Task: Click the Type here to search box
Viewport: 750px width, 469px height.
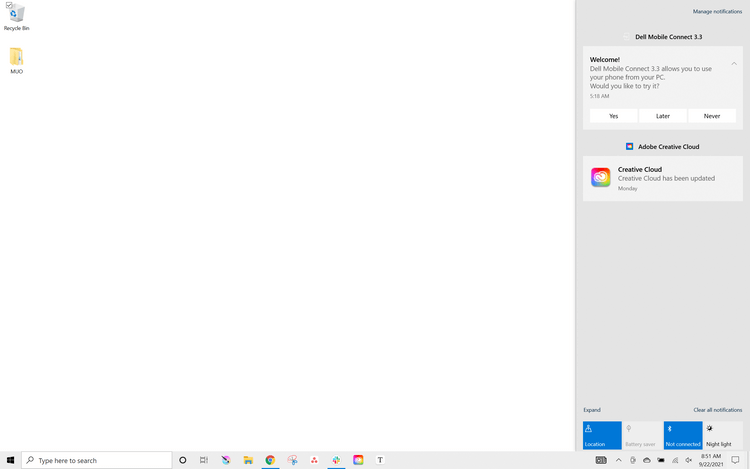Action: [97, 460]
